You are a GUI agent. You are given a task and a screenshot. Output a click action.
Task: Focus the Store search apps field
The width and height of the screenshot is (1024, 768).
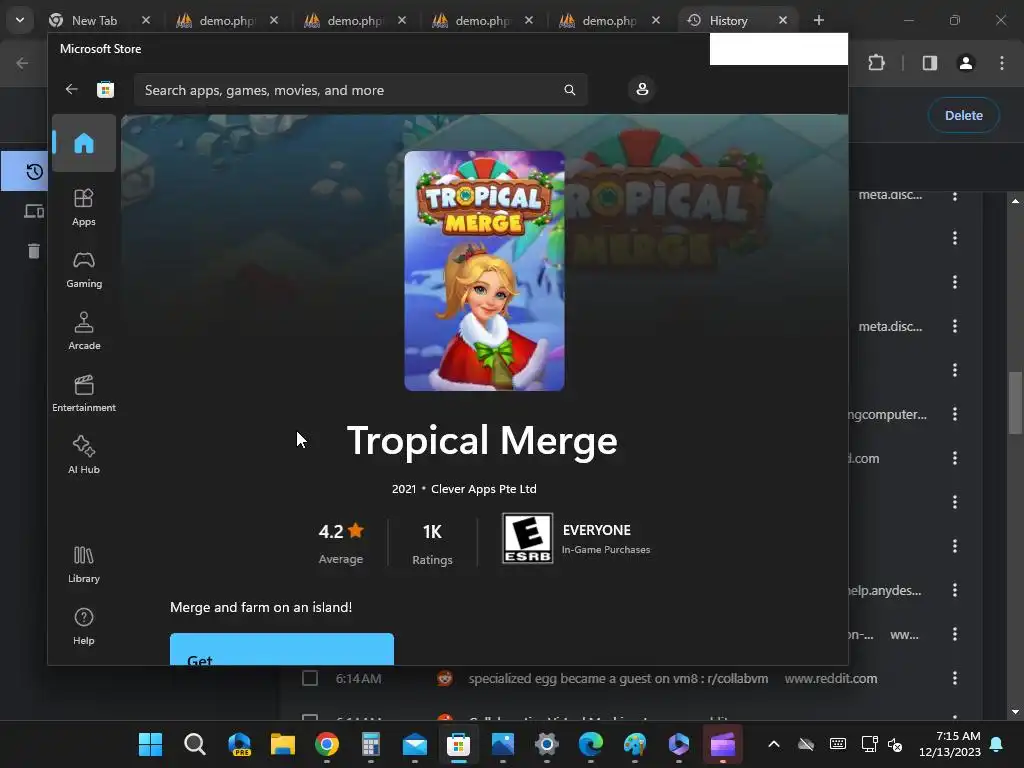pos(360,90)
